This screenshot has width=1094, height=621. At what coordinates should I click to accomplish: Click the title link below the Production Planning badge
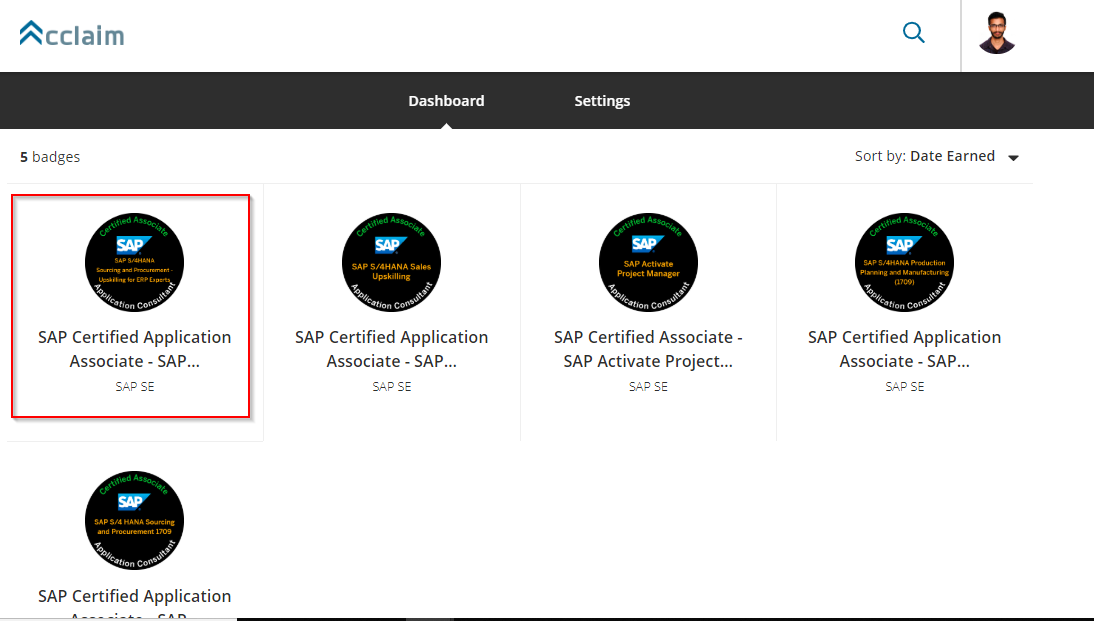point(904,349)
